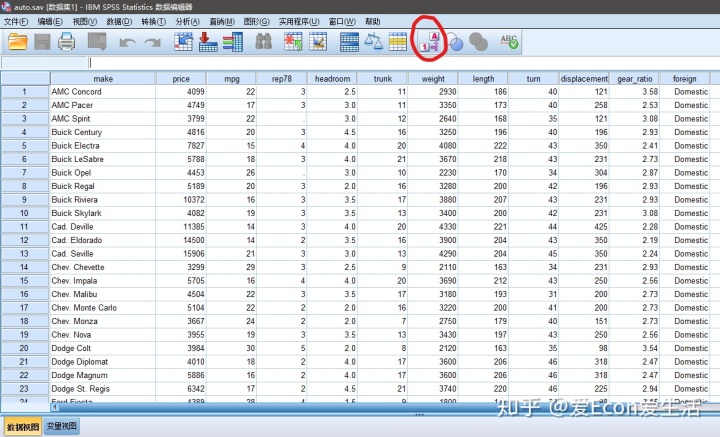Select the row header for case 23
This screenshot has height=437, width=720.
(25, 389)
